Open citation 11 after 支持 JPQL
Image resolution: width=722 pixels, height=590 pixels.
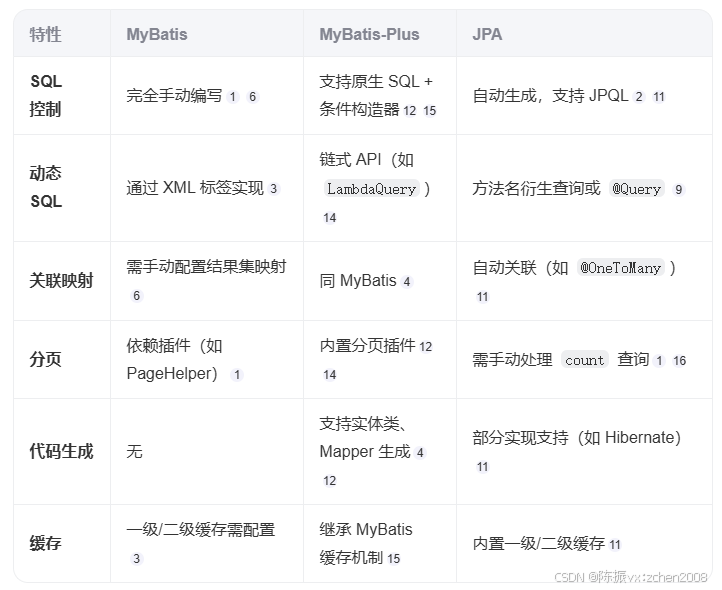[x=659, y=97]
